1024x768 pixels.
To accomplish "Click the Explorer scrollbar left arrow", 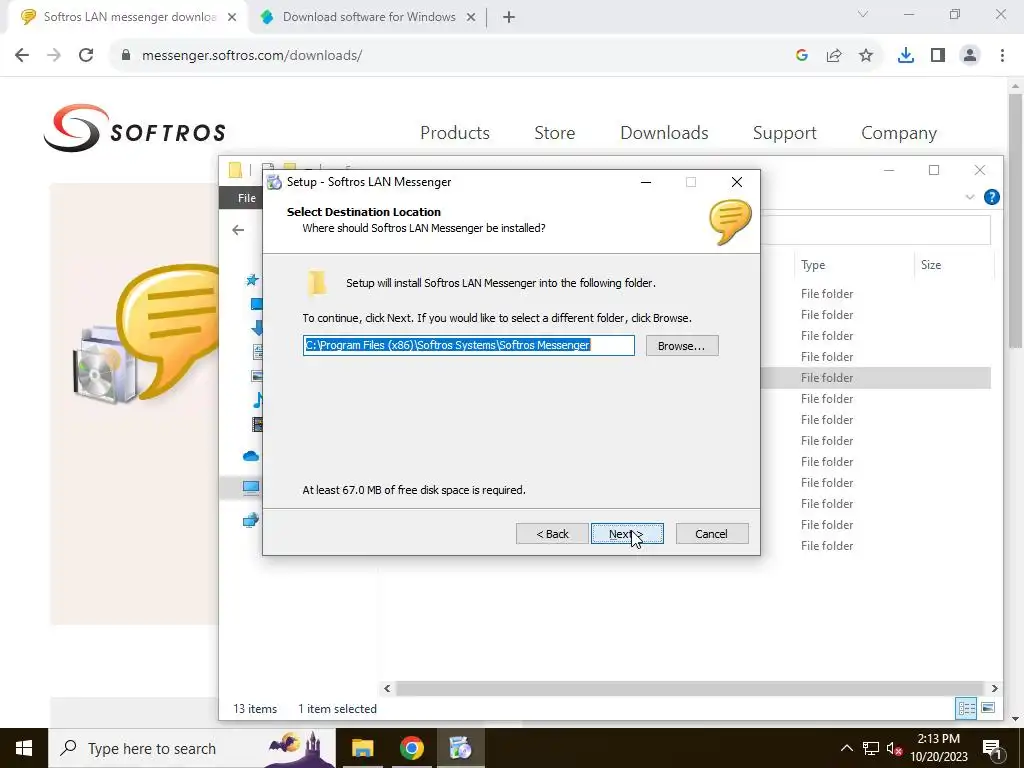I will tap(387, 688).
